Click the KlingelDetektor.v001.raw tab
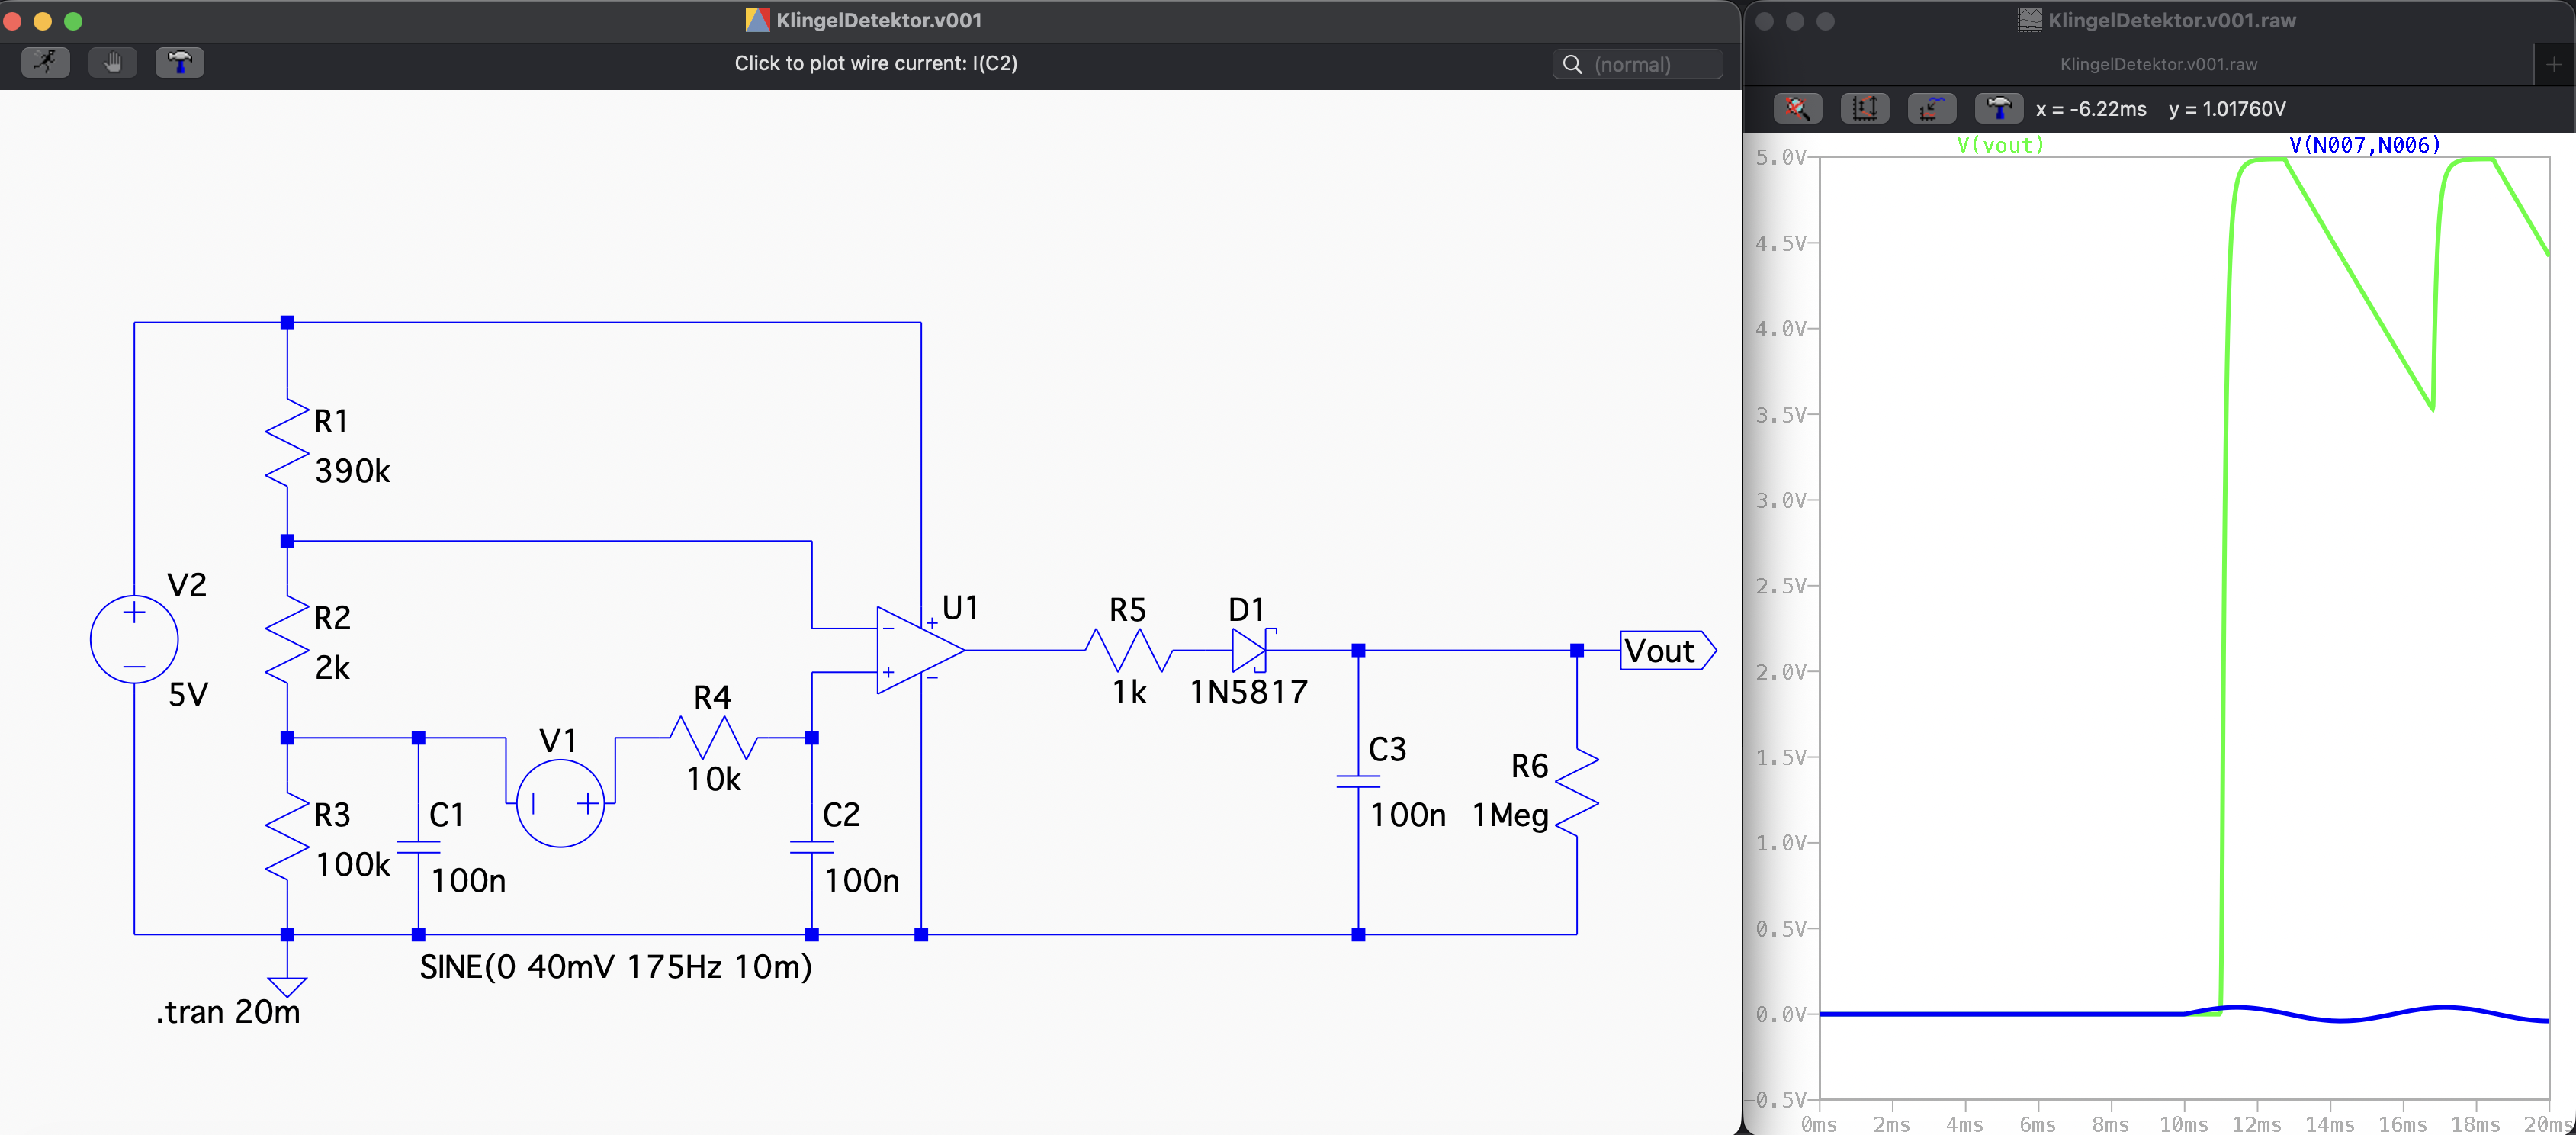This screenshot has width=2576, height=1135. pyautogui.click(x=2158, y=64)
